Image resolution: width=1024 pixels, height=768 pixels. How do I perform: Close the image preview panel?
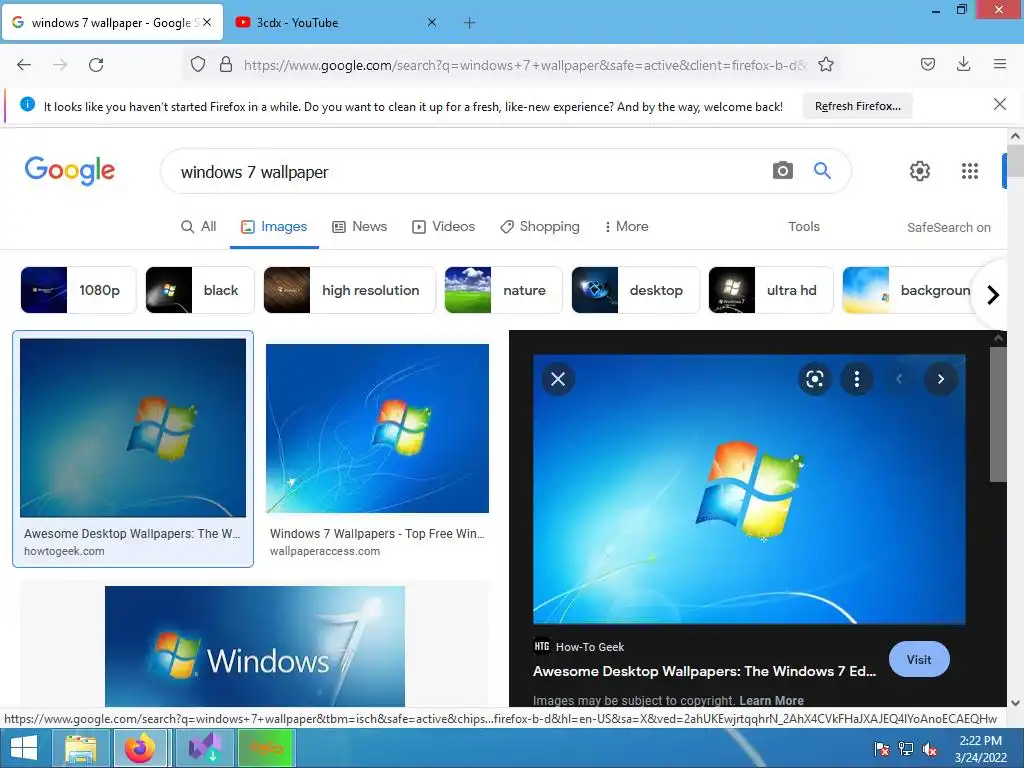coord(558,379)
